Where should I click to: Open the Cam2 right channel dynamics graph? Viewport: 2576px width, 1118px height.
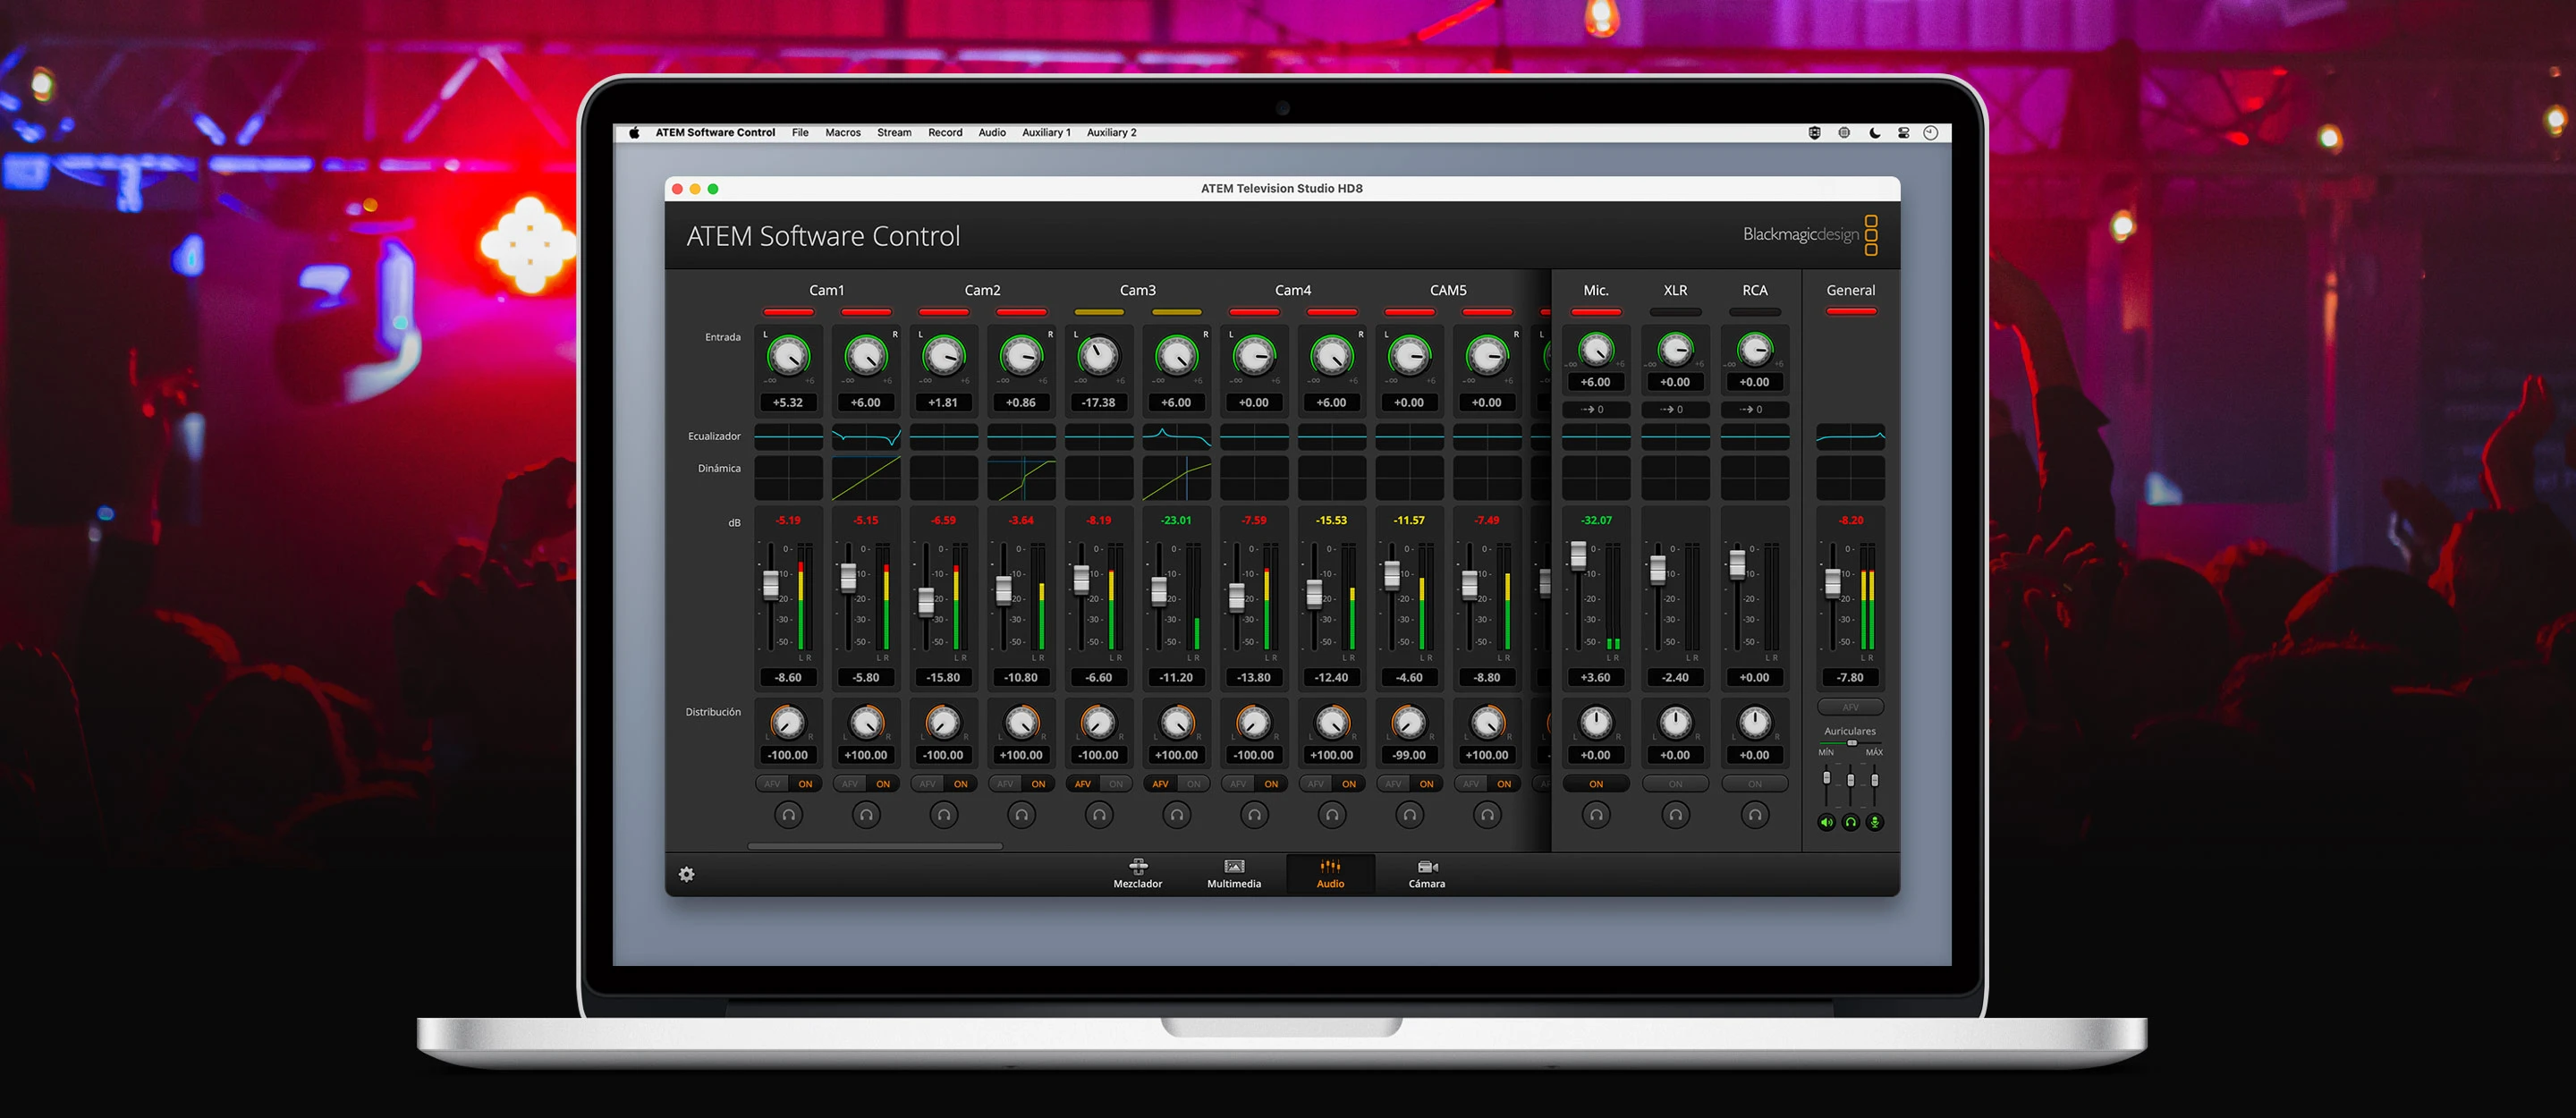coord(1021,478)
